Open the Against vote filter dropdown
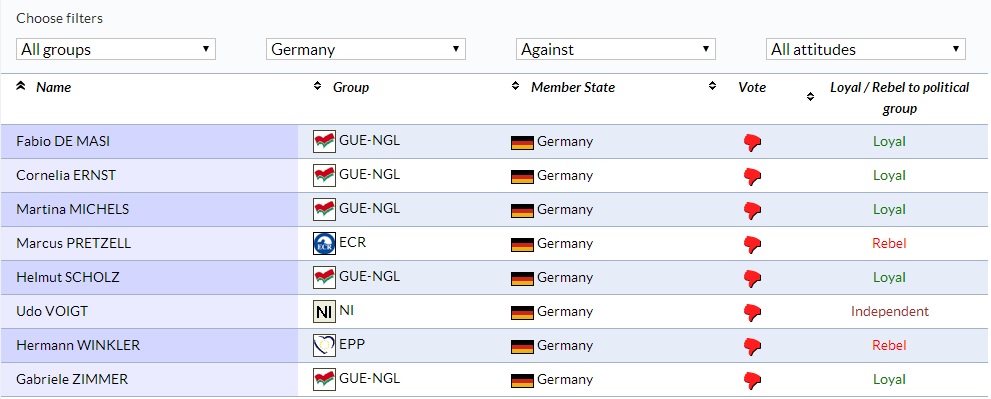This screenshot has height=399, width=991. coord(616,49)
